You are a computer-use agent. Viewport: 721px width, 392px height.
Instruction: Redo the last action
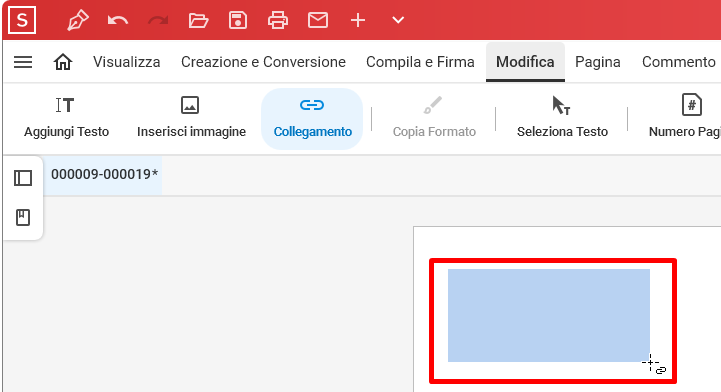pyautogui.click(x=158, y=20)
